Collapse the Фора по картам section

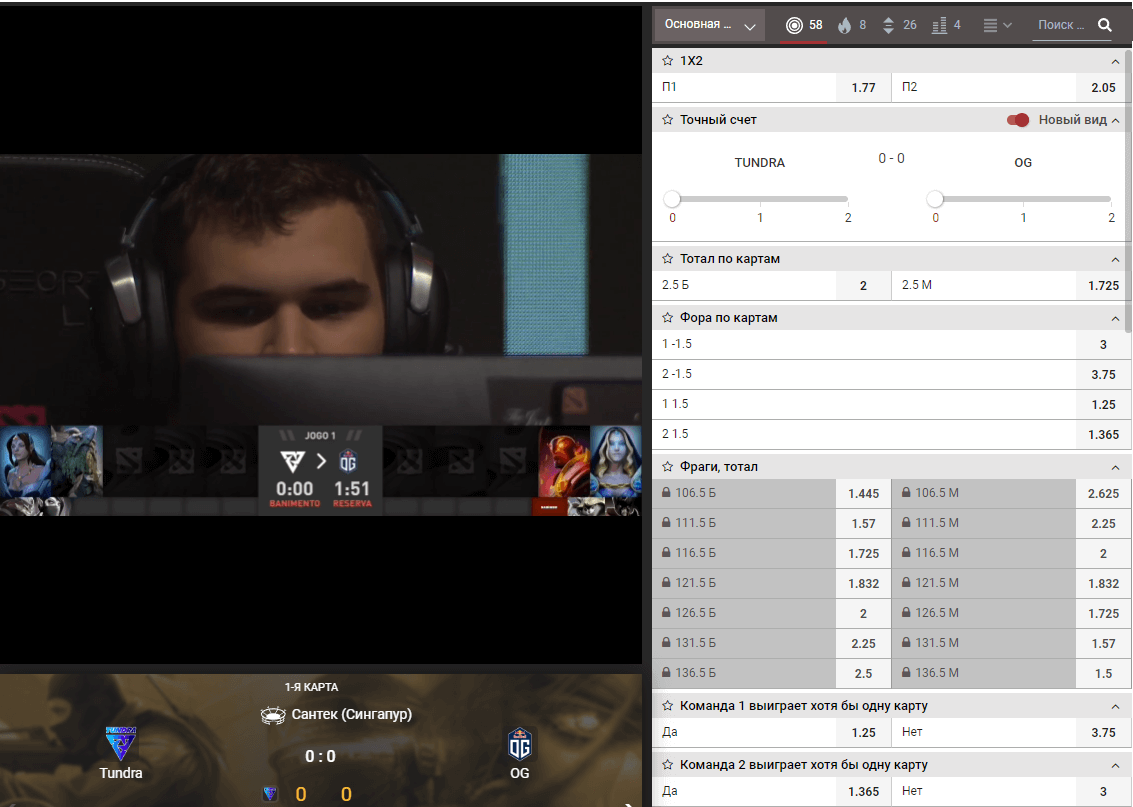1115,319
